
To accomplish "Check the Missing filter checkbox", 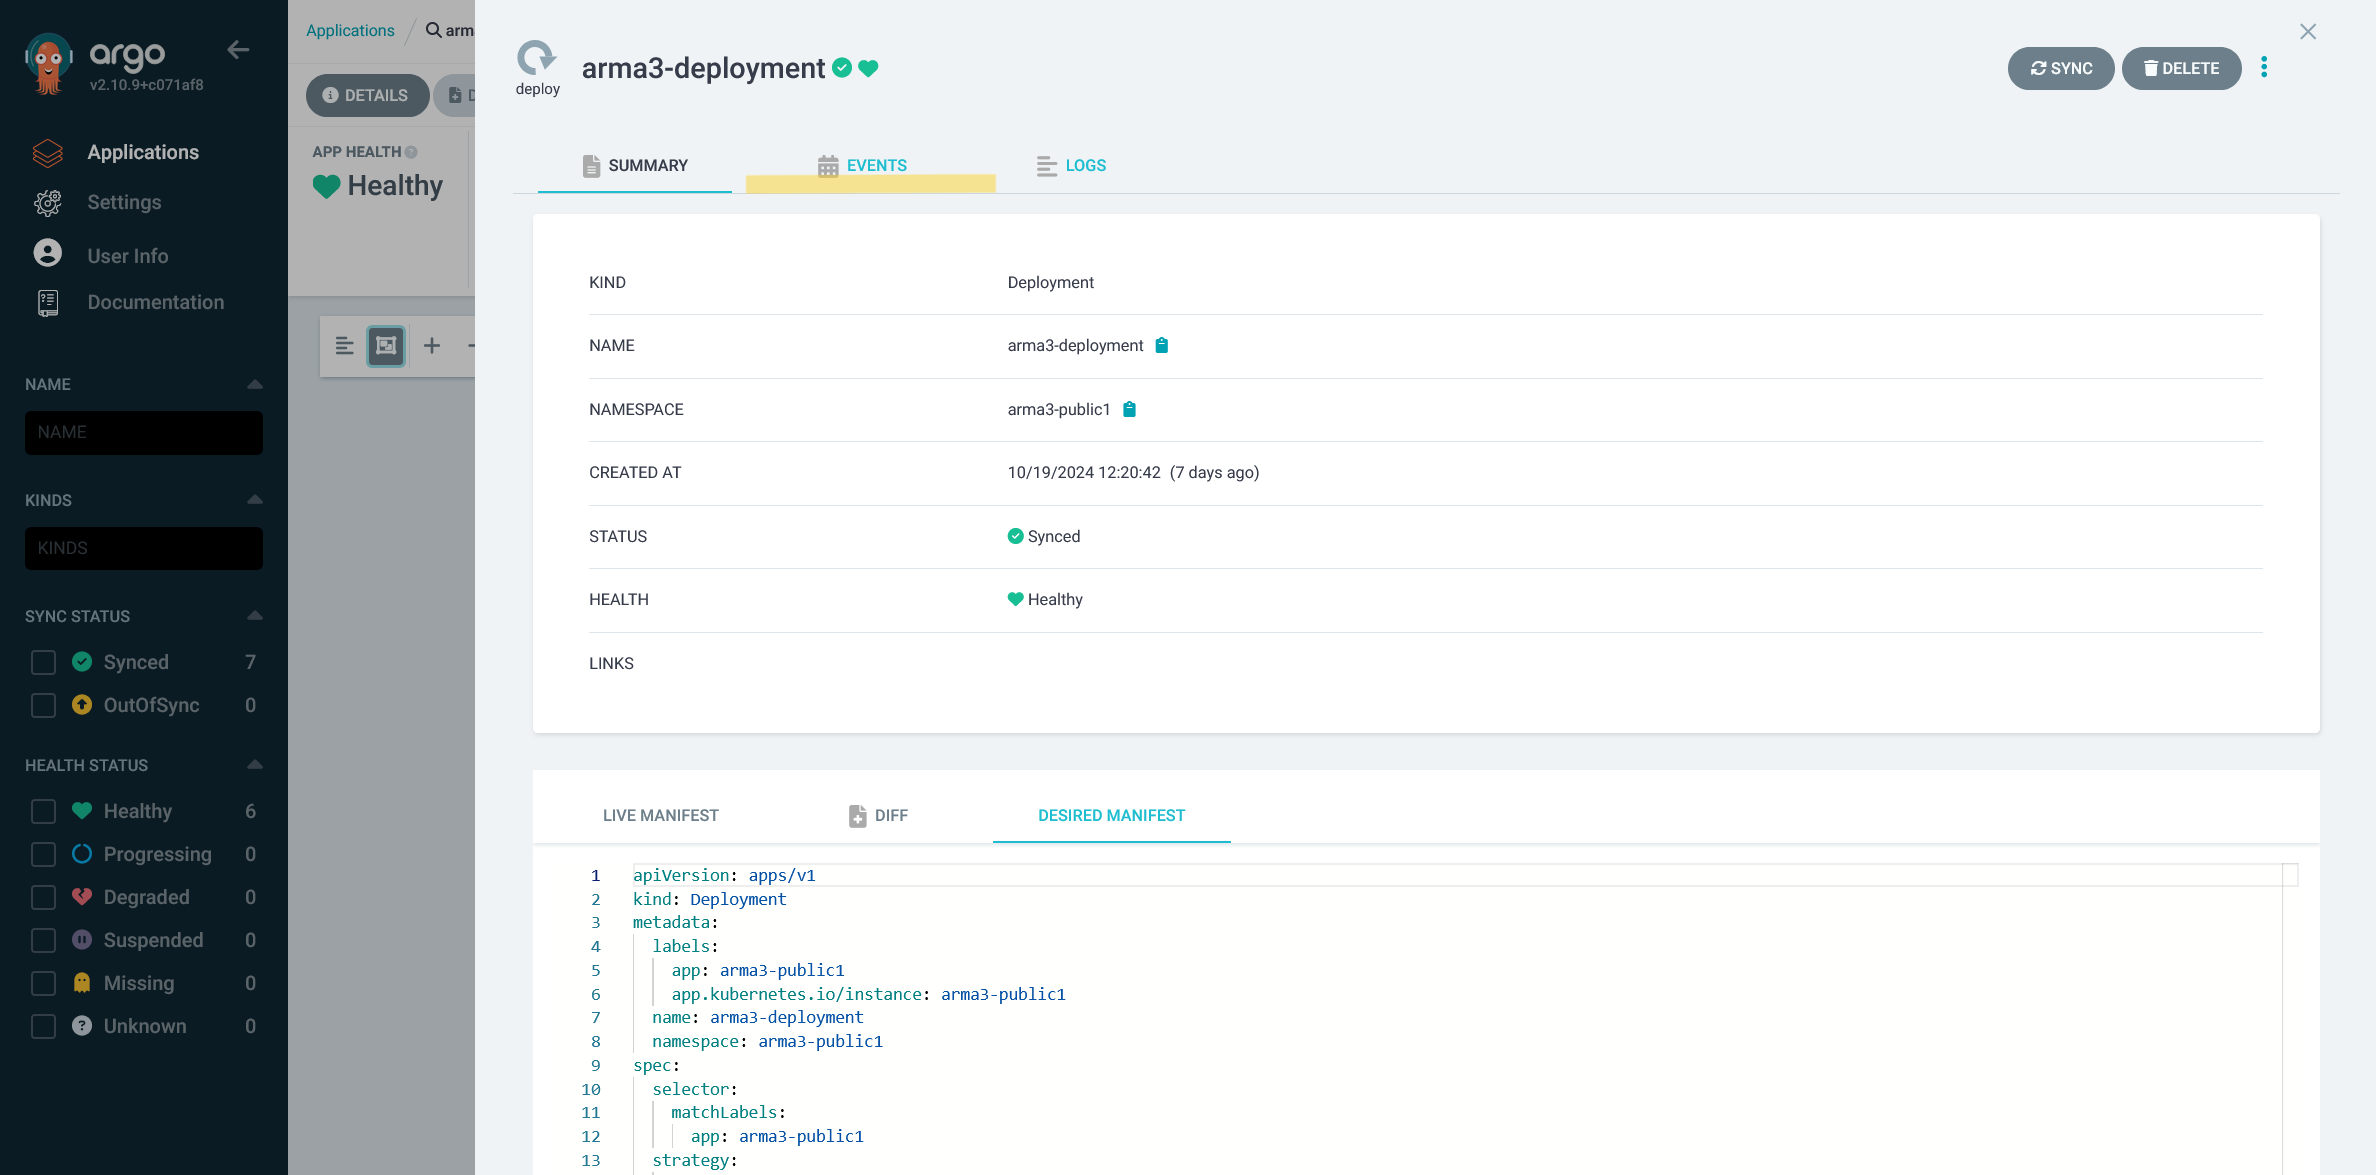I will [43, 983].
